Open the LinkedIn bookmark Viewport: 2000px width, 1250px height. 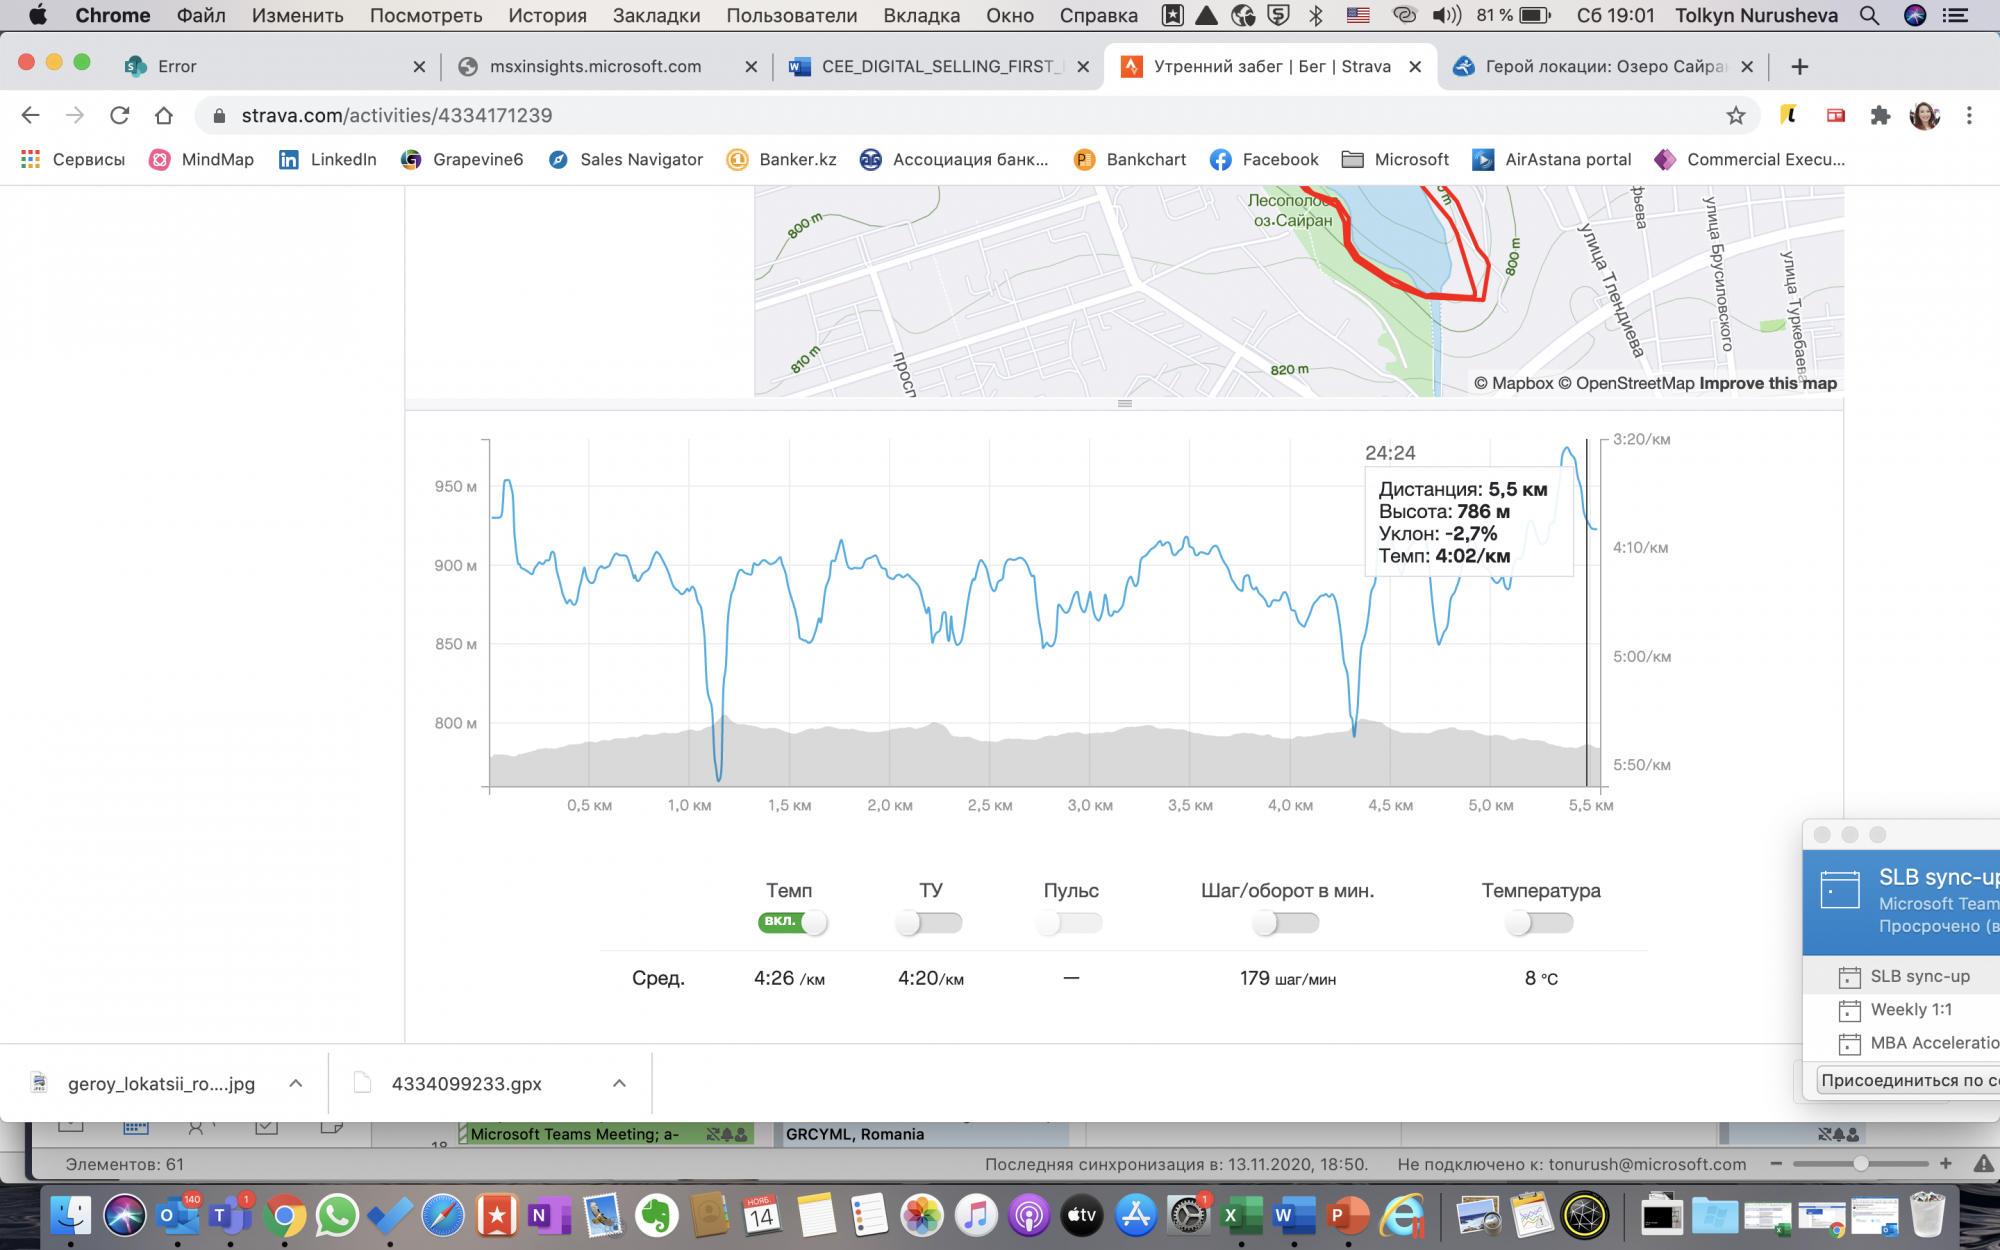[x=327, y=159]
